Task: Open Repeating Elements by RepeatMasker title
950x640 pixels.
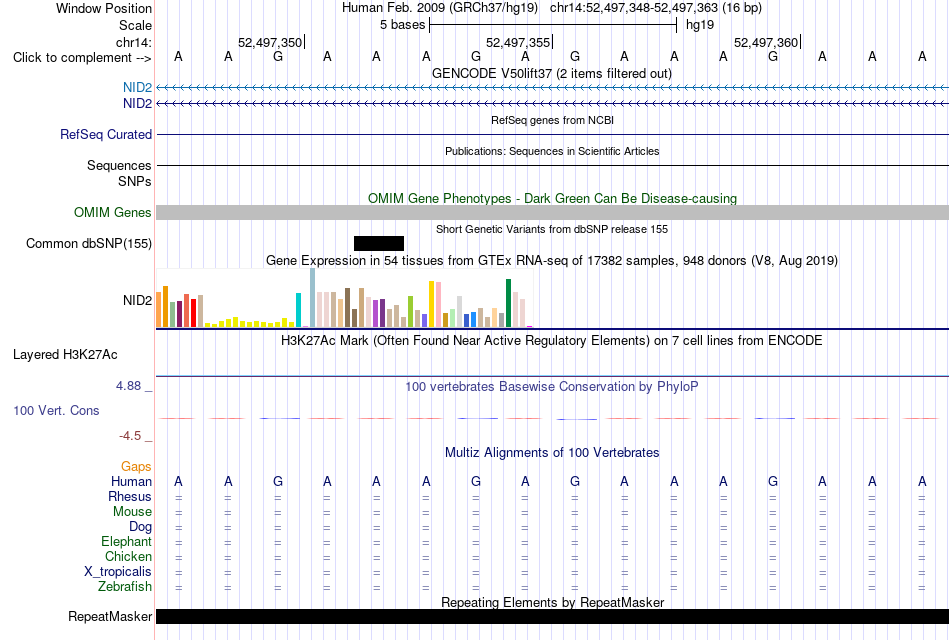Action: tap(553, 602)
